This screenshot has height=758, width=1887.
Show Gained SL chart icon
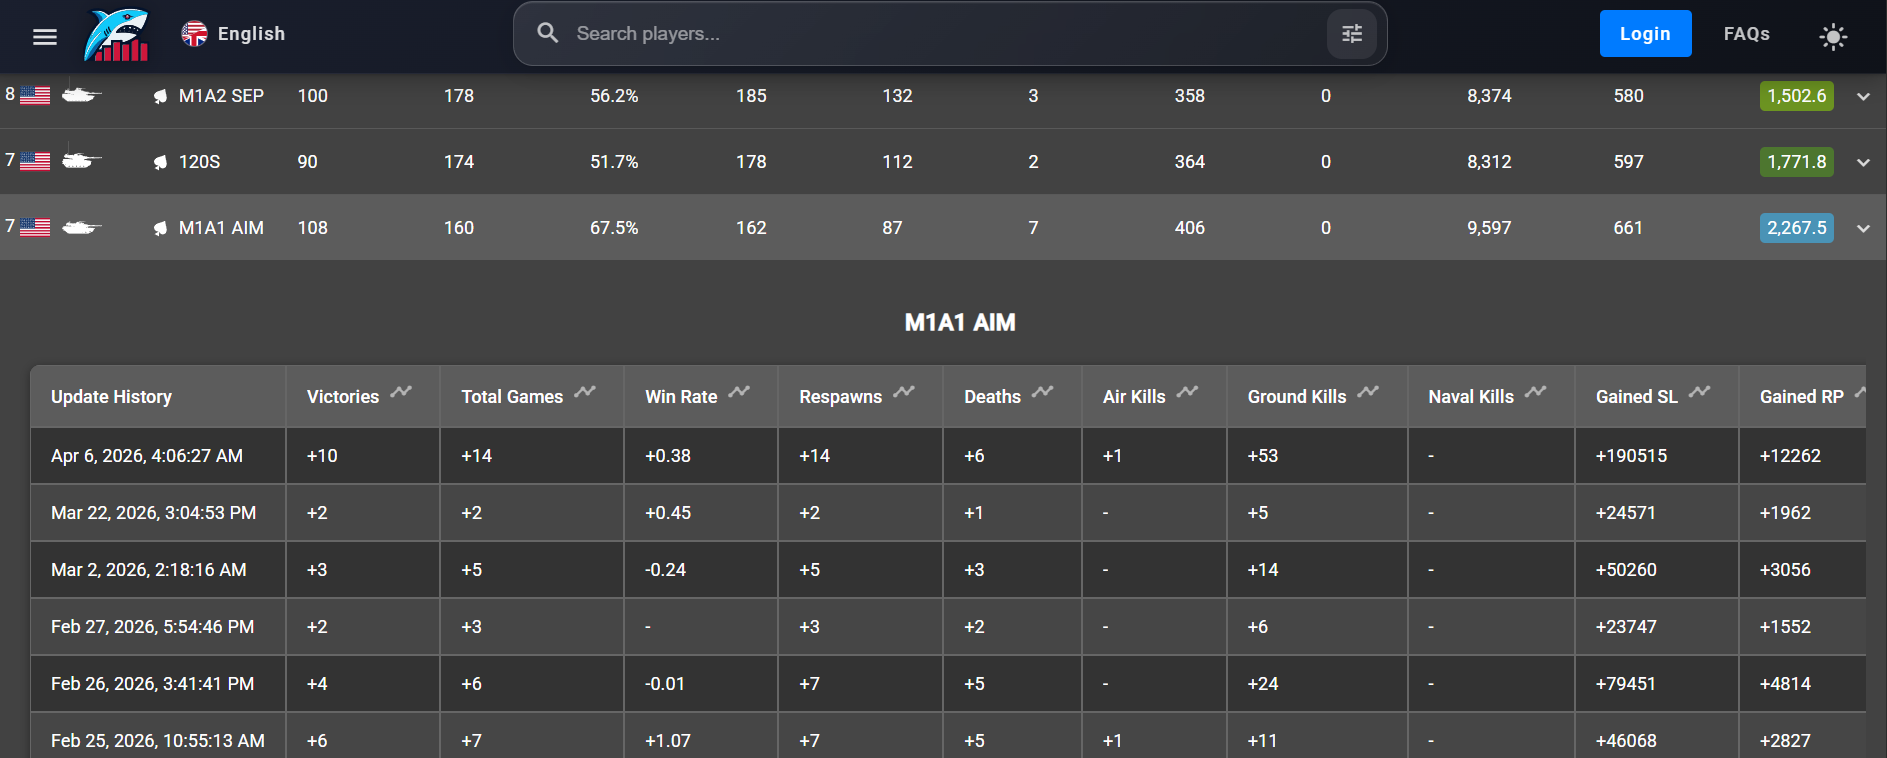1699,392
